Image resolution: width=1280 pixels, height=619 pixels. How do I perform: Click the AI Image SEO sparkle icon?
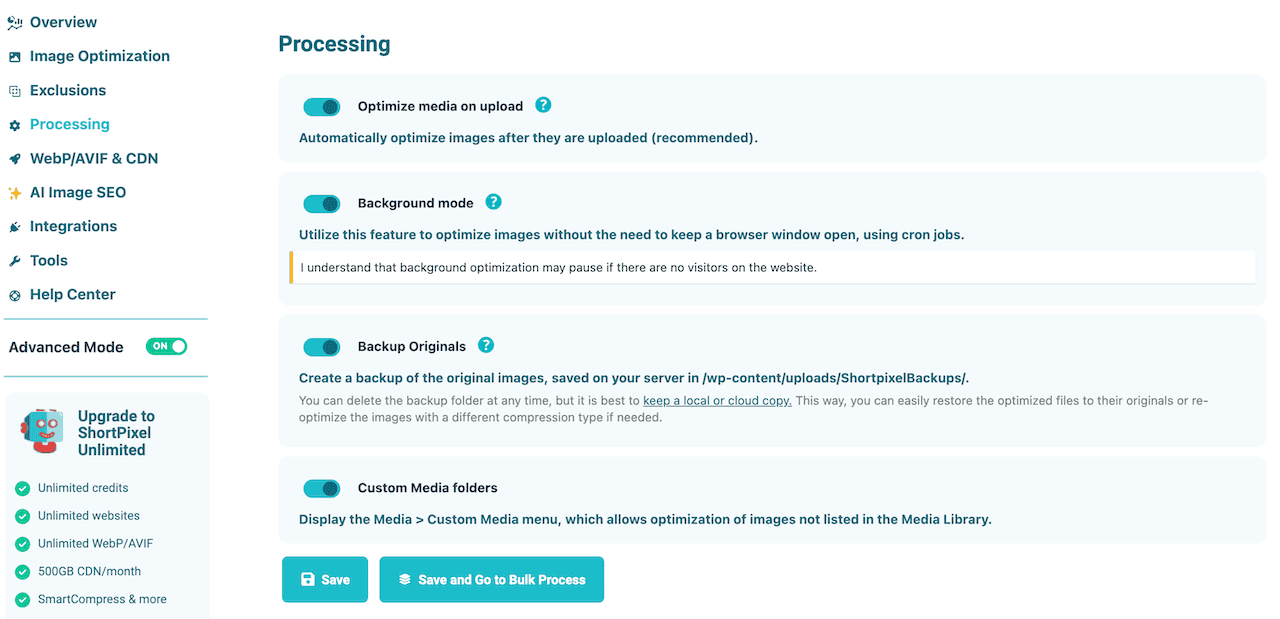point(15,192)
